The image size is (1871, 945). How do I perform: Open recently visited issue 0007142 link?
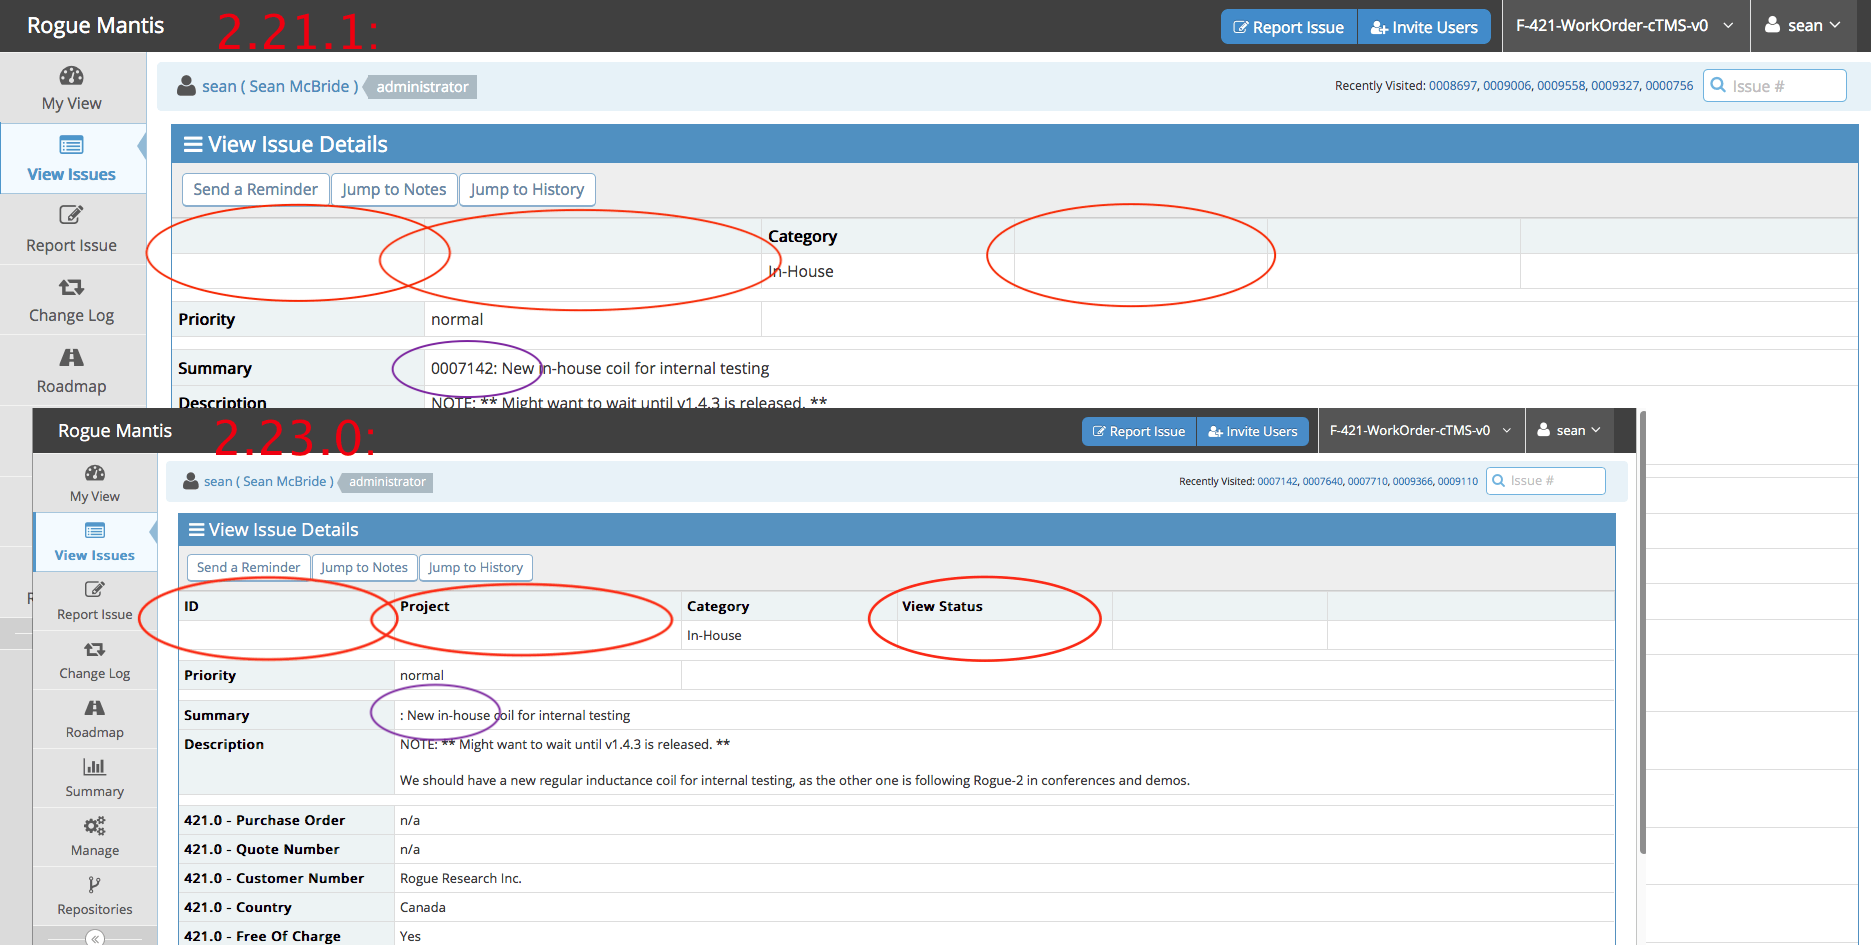pos(1276,482)
